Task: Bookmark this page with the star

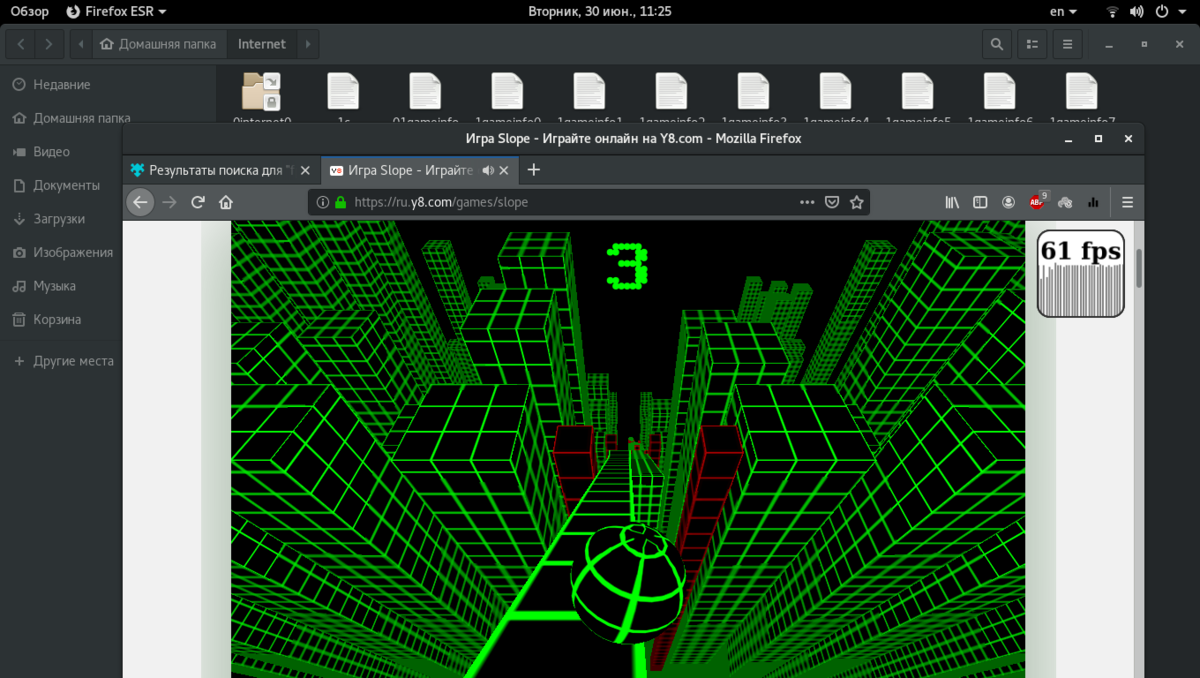Action: click(856, 202)
